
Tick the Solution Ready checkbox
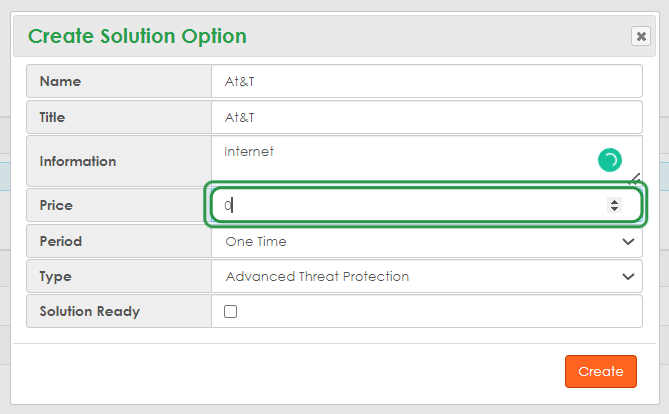click(x=231, y=311)
